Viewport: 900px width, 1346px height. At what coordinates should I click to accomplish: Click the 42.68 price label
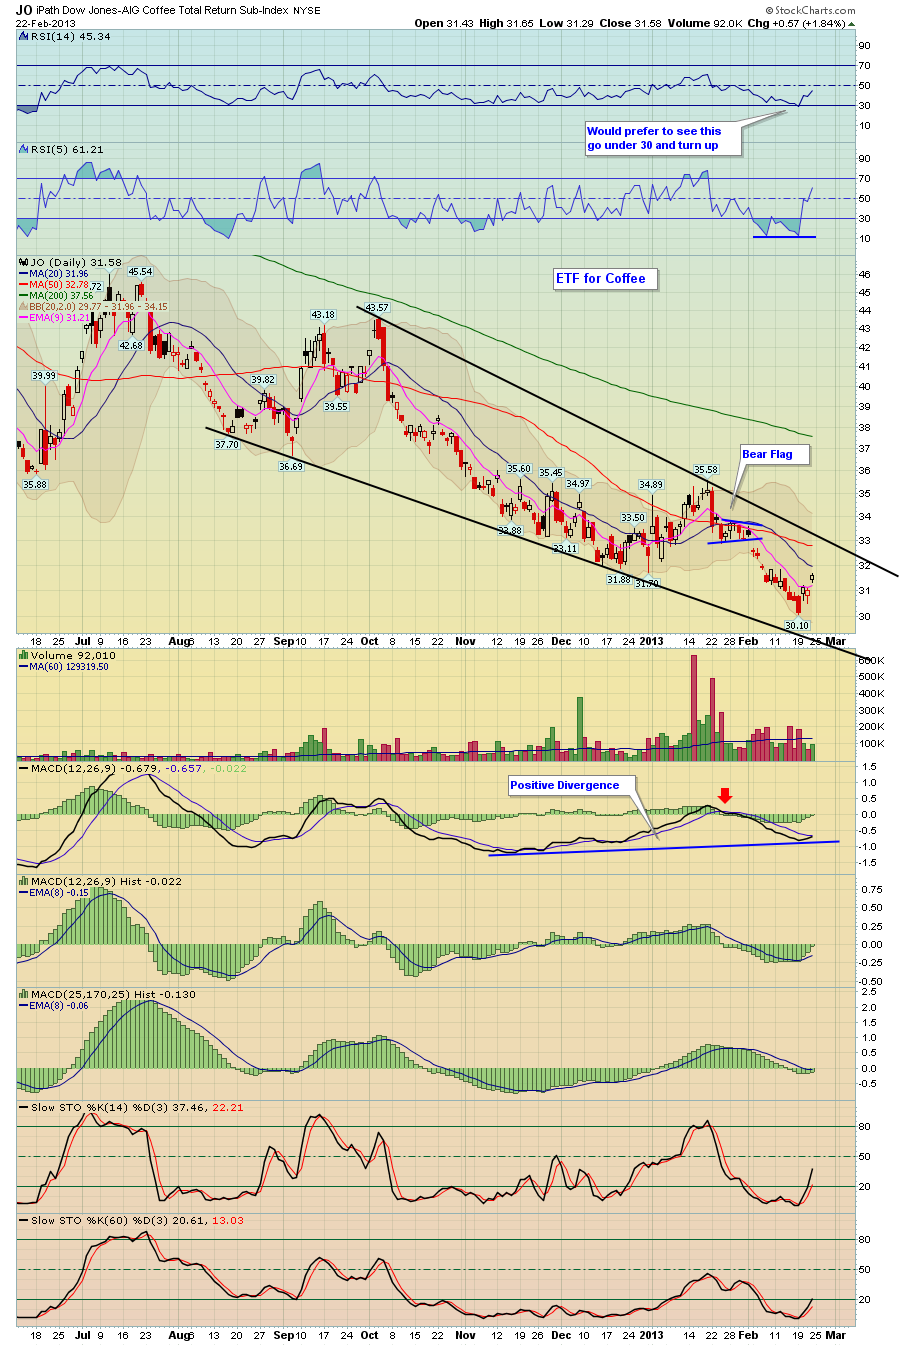[131, 346]
